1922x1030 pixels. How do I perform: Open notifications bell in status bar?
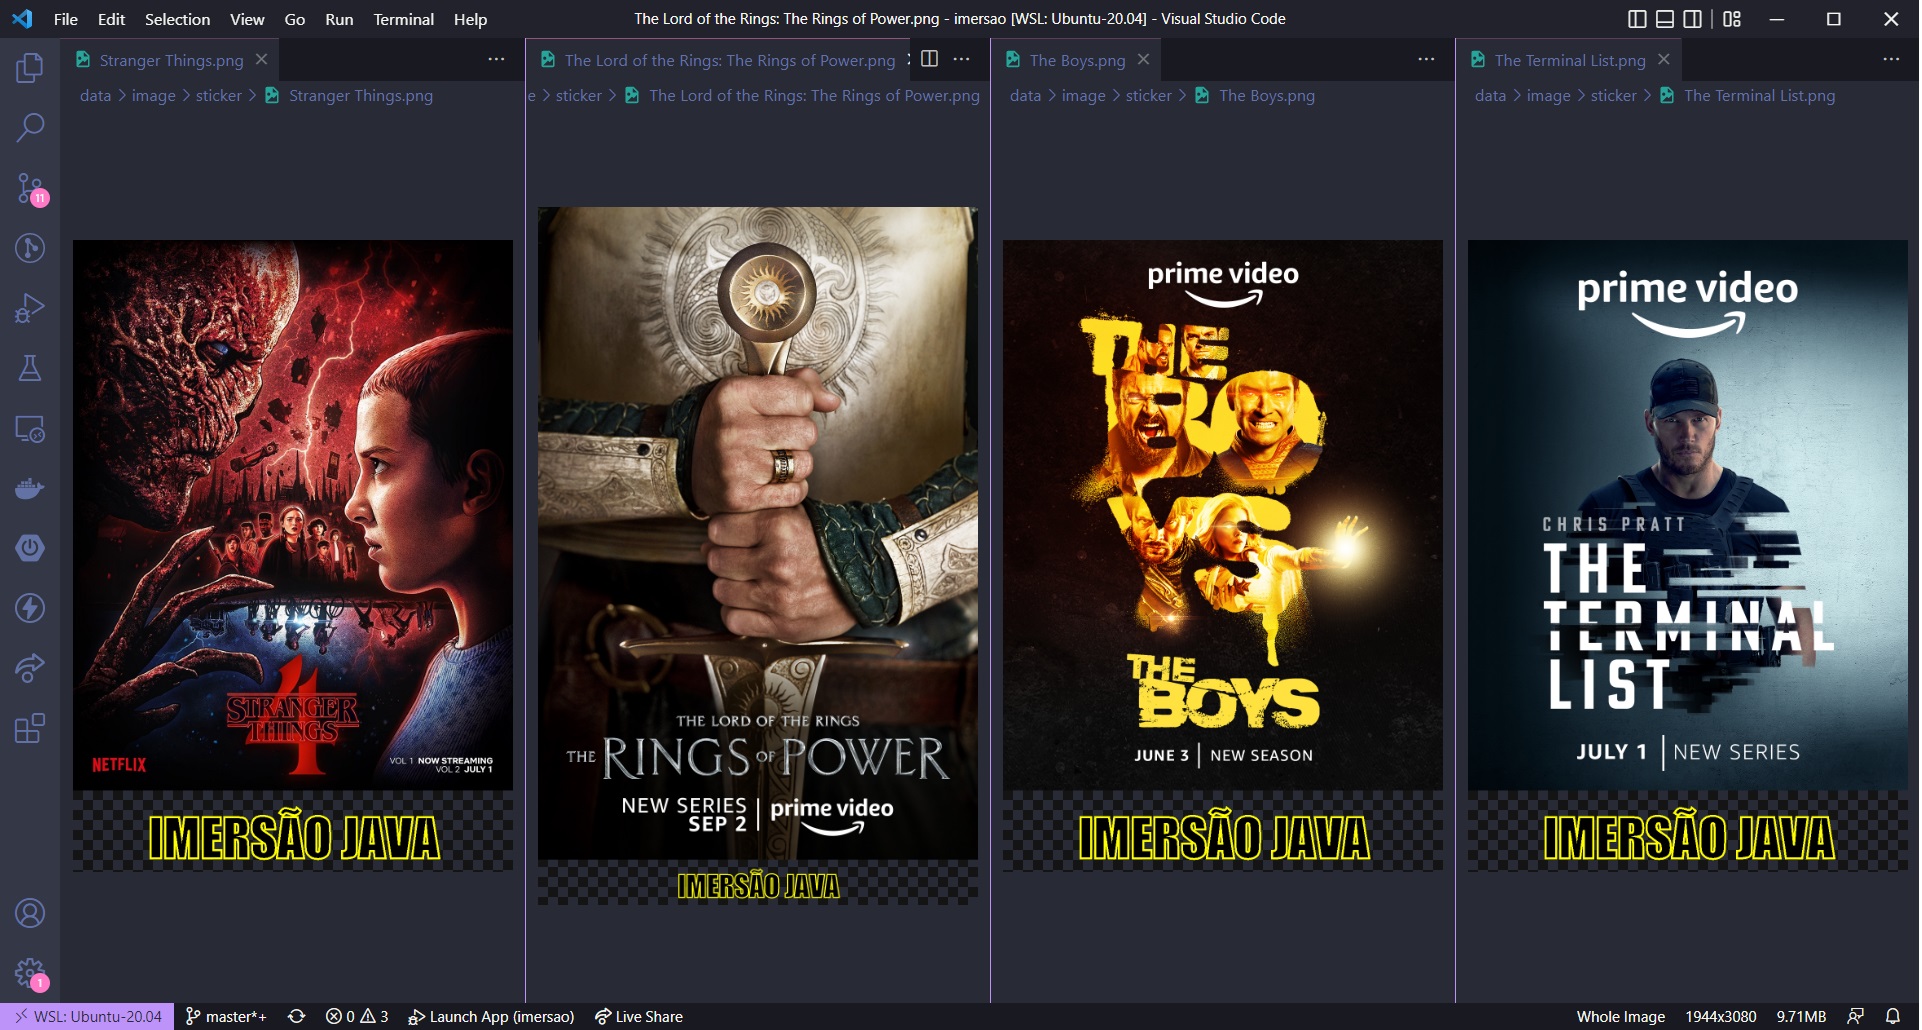click(x=1893, y=1016)
